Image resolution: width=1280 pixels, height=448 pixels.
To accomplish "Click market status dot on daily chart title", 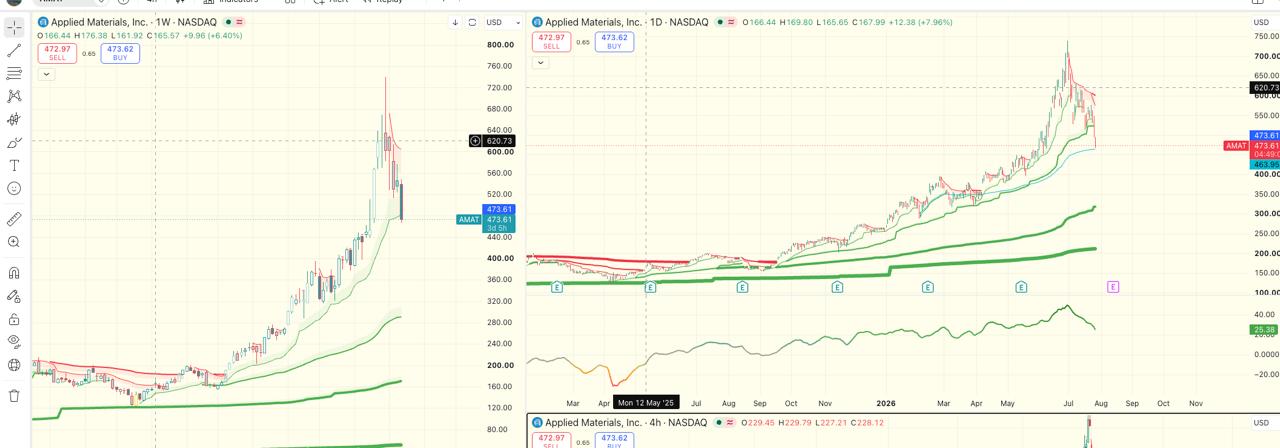I will click(x=720, y=22).
